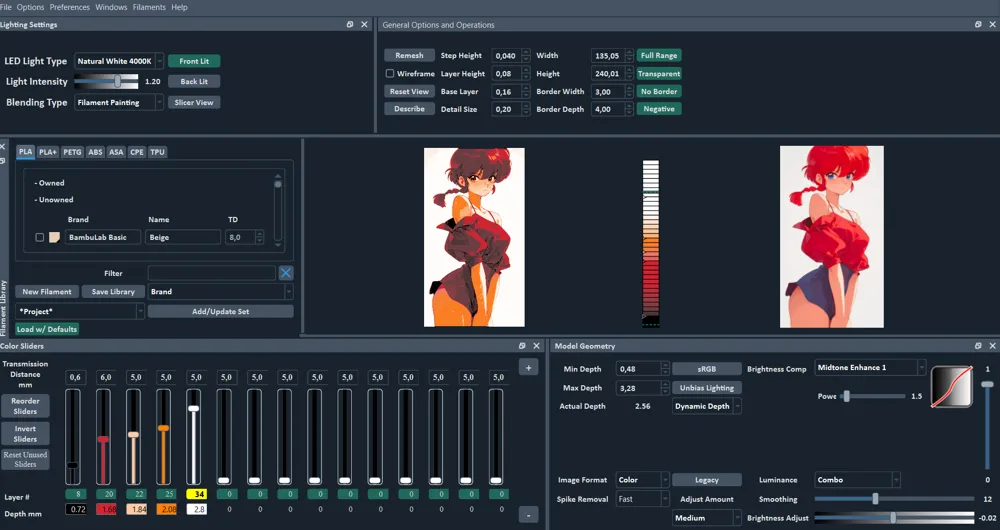1000x530 pixels.
Task: Switch to the TPU filament tab
Action: [x=157, y=152]
